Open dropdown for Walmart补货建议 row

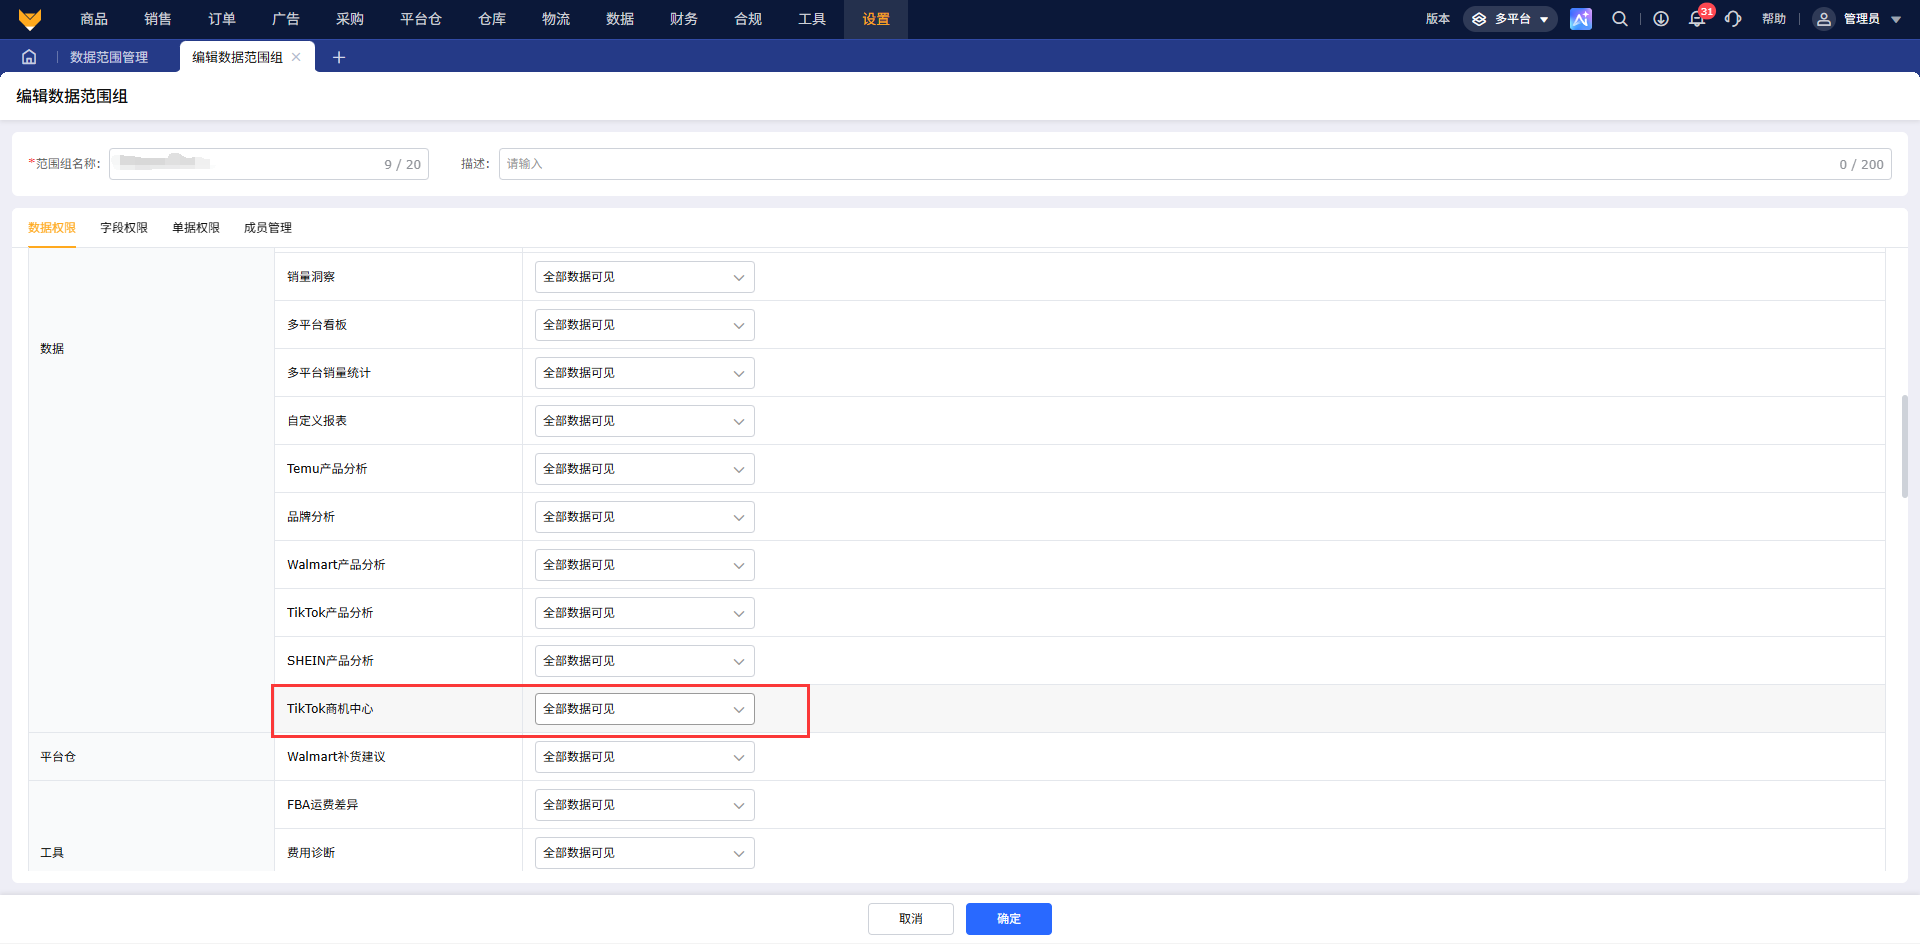645,757
